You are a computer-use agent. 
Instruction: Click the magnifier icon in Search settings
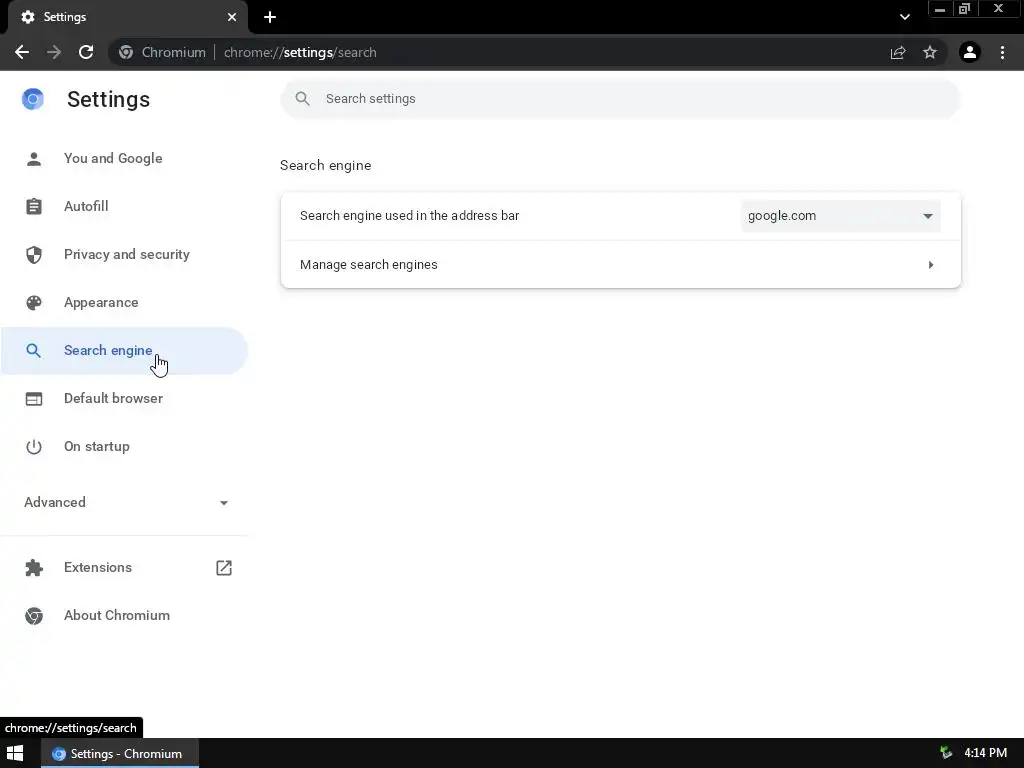(302, 99)
